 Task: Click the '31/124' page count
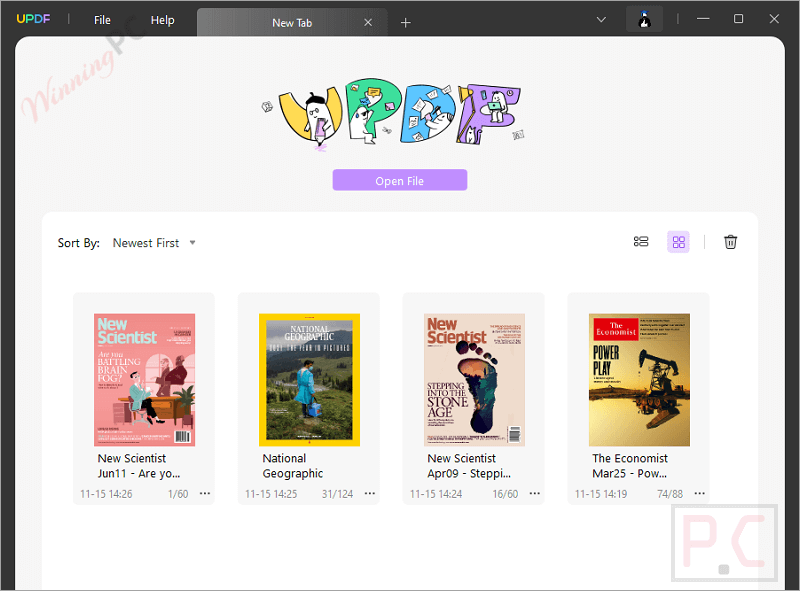337,494
